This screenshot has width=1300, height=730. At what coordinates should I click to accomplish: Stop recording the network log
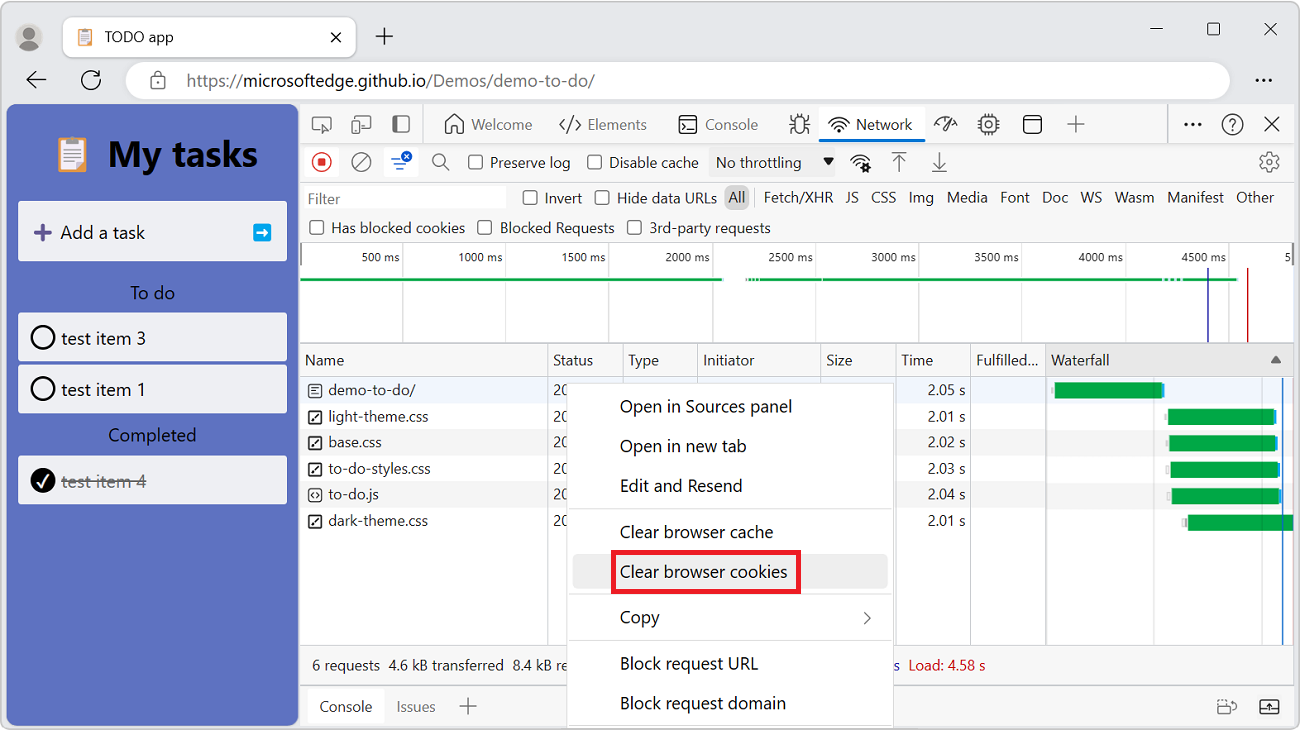tap(321, 161)
